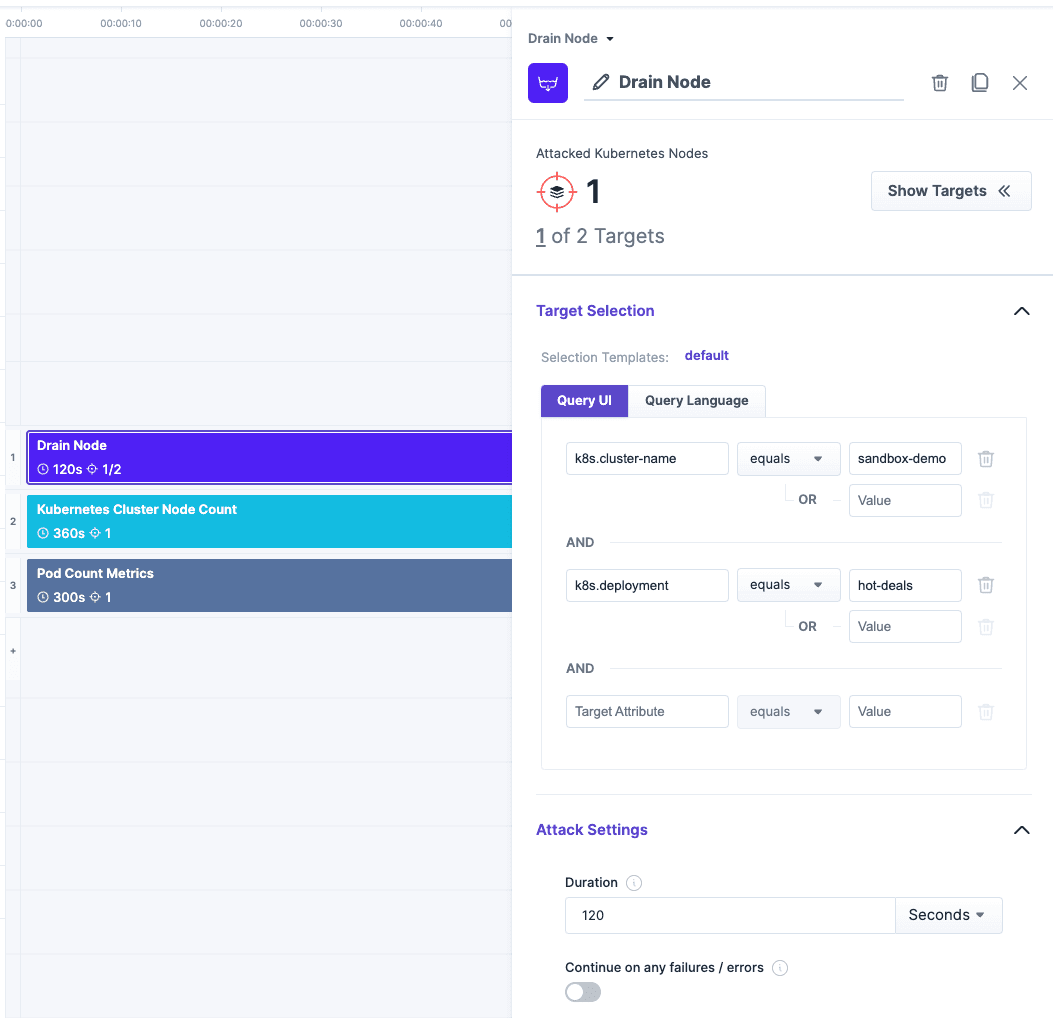The height and width of the screenshot is (1018, 1053).
Task: Duplicate the attack with the copy icon
Action: pos(980,83)
